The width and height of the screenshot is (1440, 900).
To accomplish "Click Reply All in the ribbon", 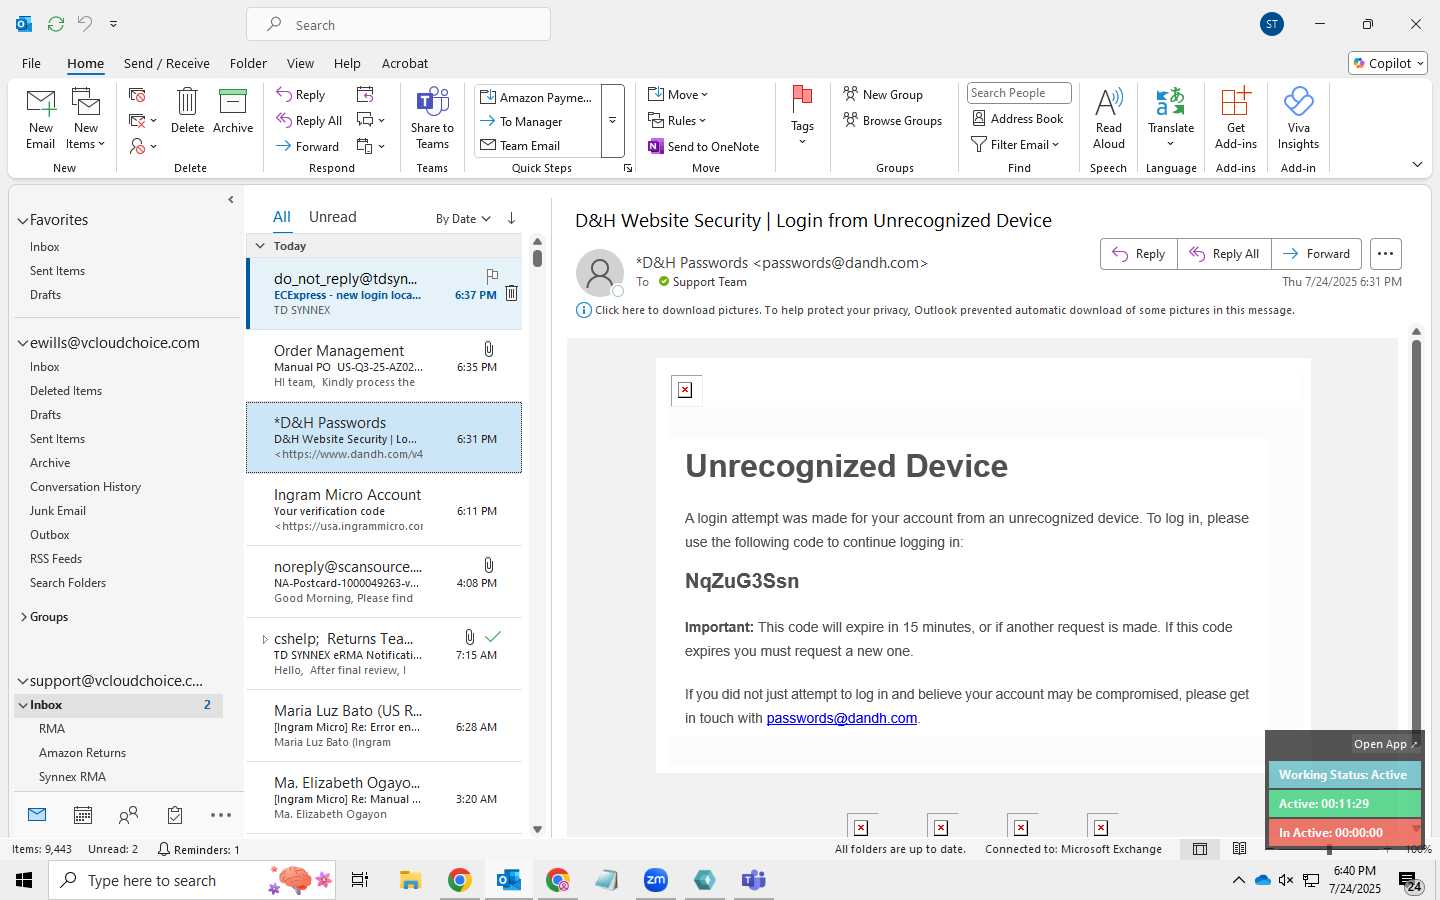I will (310, 121).
